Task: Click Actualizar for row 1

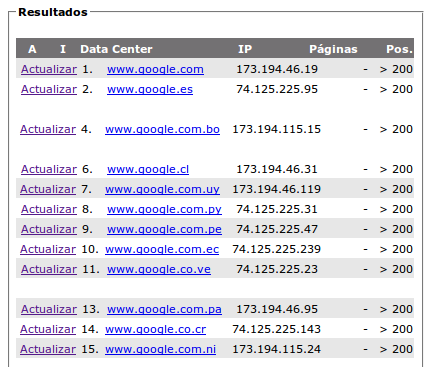Action: [49, 69]
